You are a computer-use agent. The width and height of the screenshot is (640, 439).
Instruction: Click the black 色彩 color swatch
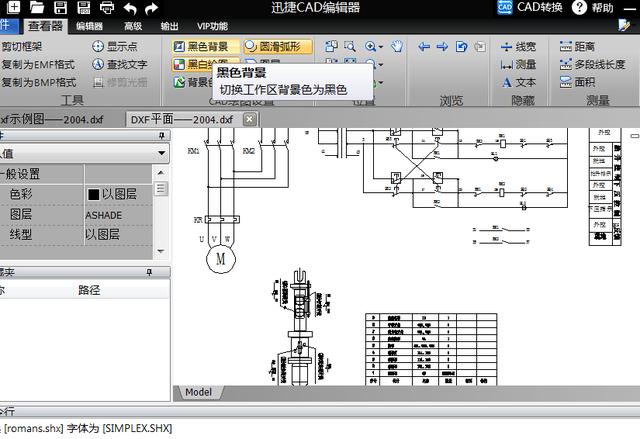93,195
